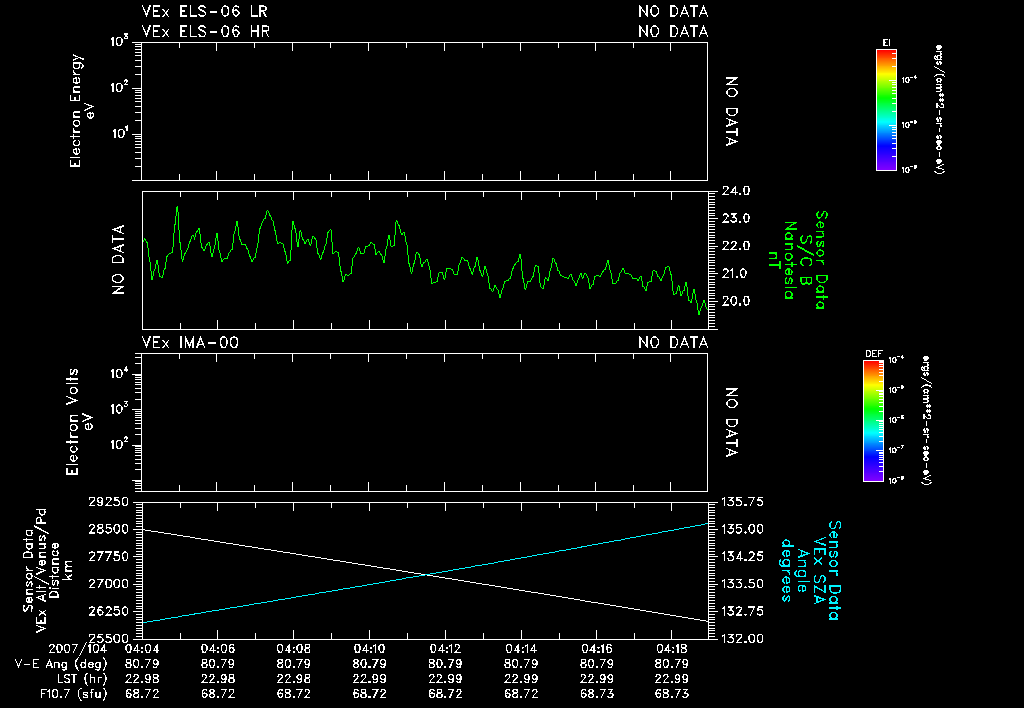Click the 135.75 degrees tick label
1024x708 pixels.
(x=743, y=502)
